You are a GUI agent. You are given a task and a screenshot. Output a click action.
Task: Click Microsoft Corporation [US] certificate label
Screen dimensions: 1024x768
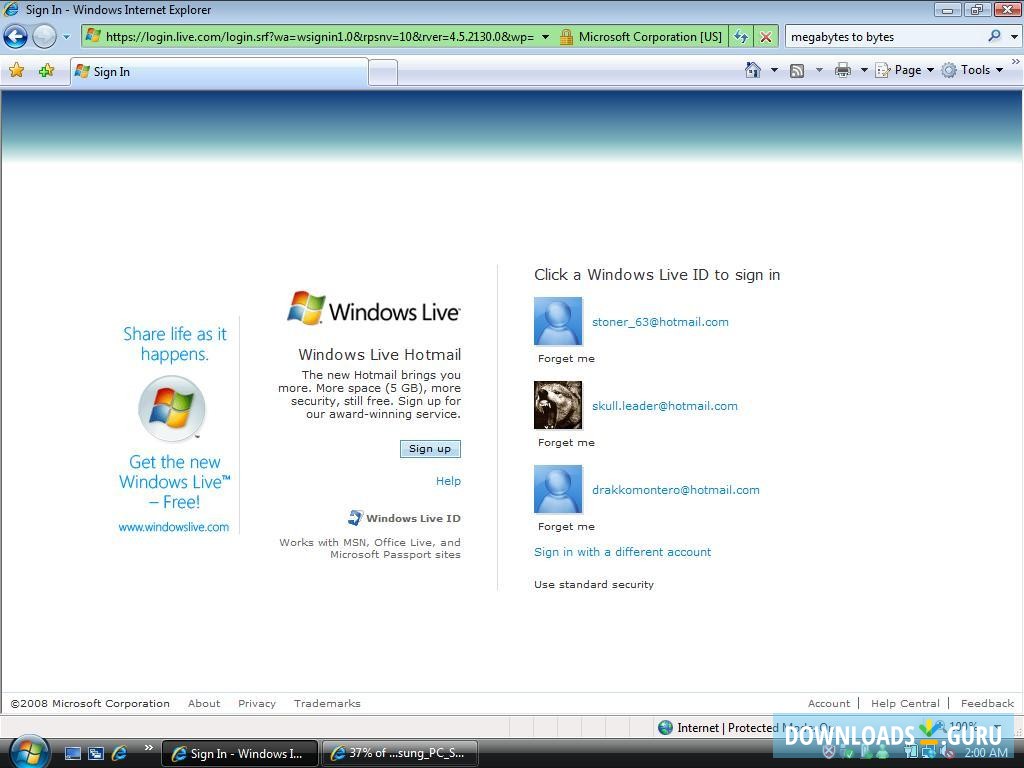click(650, 37)
